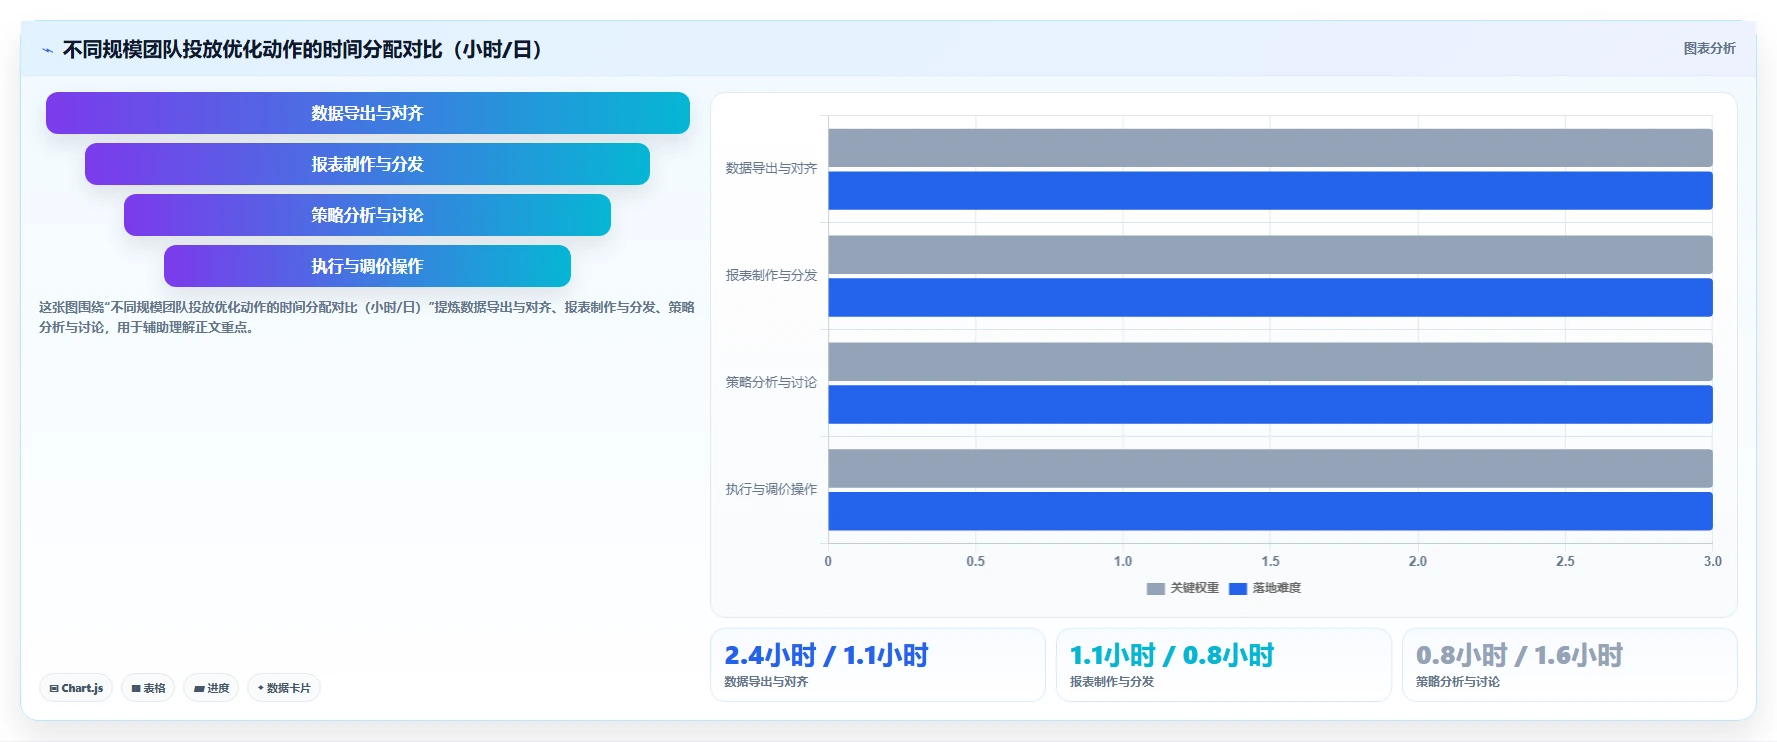
Task: Click the x-axis tick label 2.5
Action: pos(1566,562)
